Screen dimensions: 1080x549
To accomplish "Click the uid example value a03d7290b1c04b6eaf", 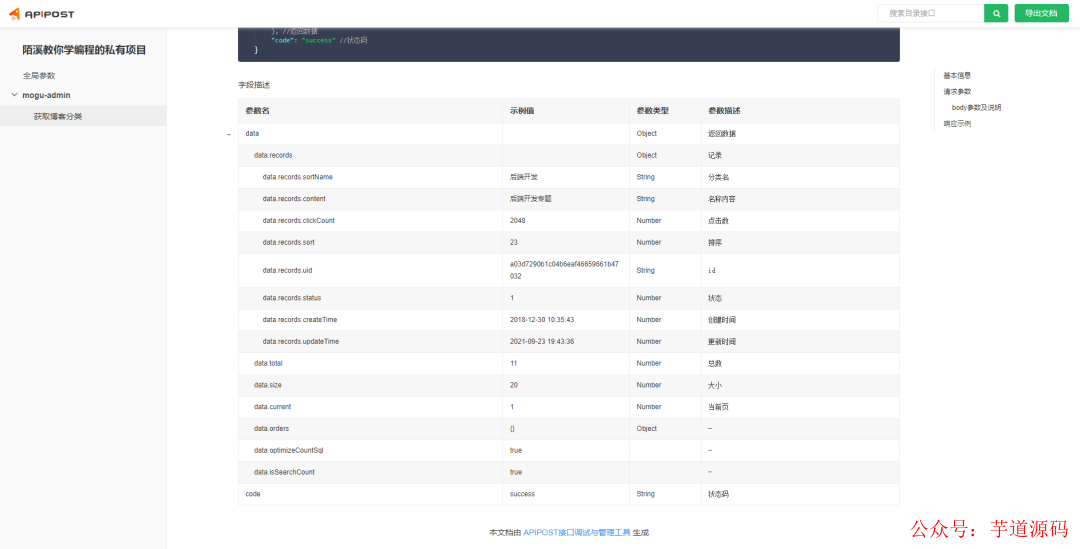I will [x=564, y=270].
